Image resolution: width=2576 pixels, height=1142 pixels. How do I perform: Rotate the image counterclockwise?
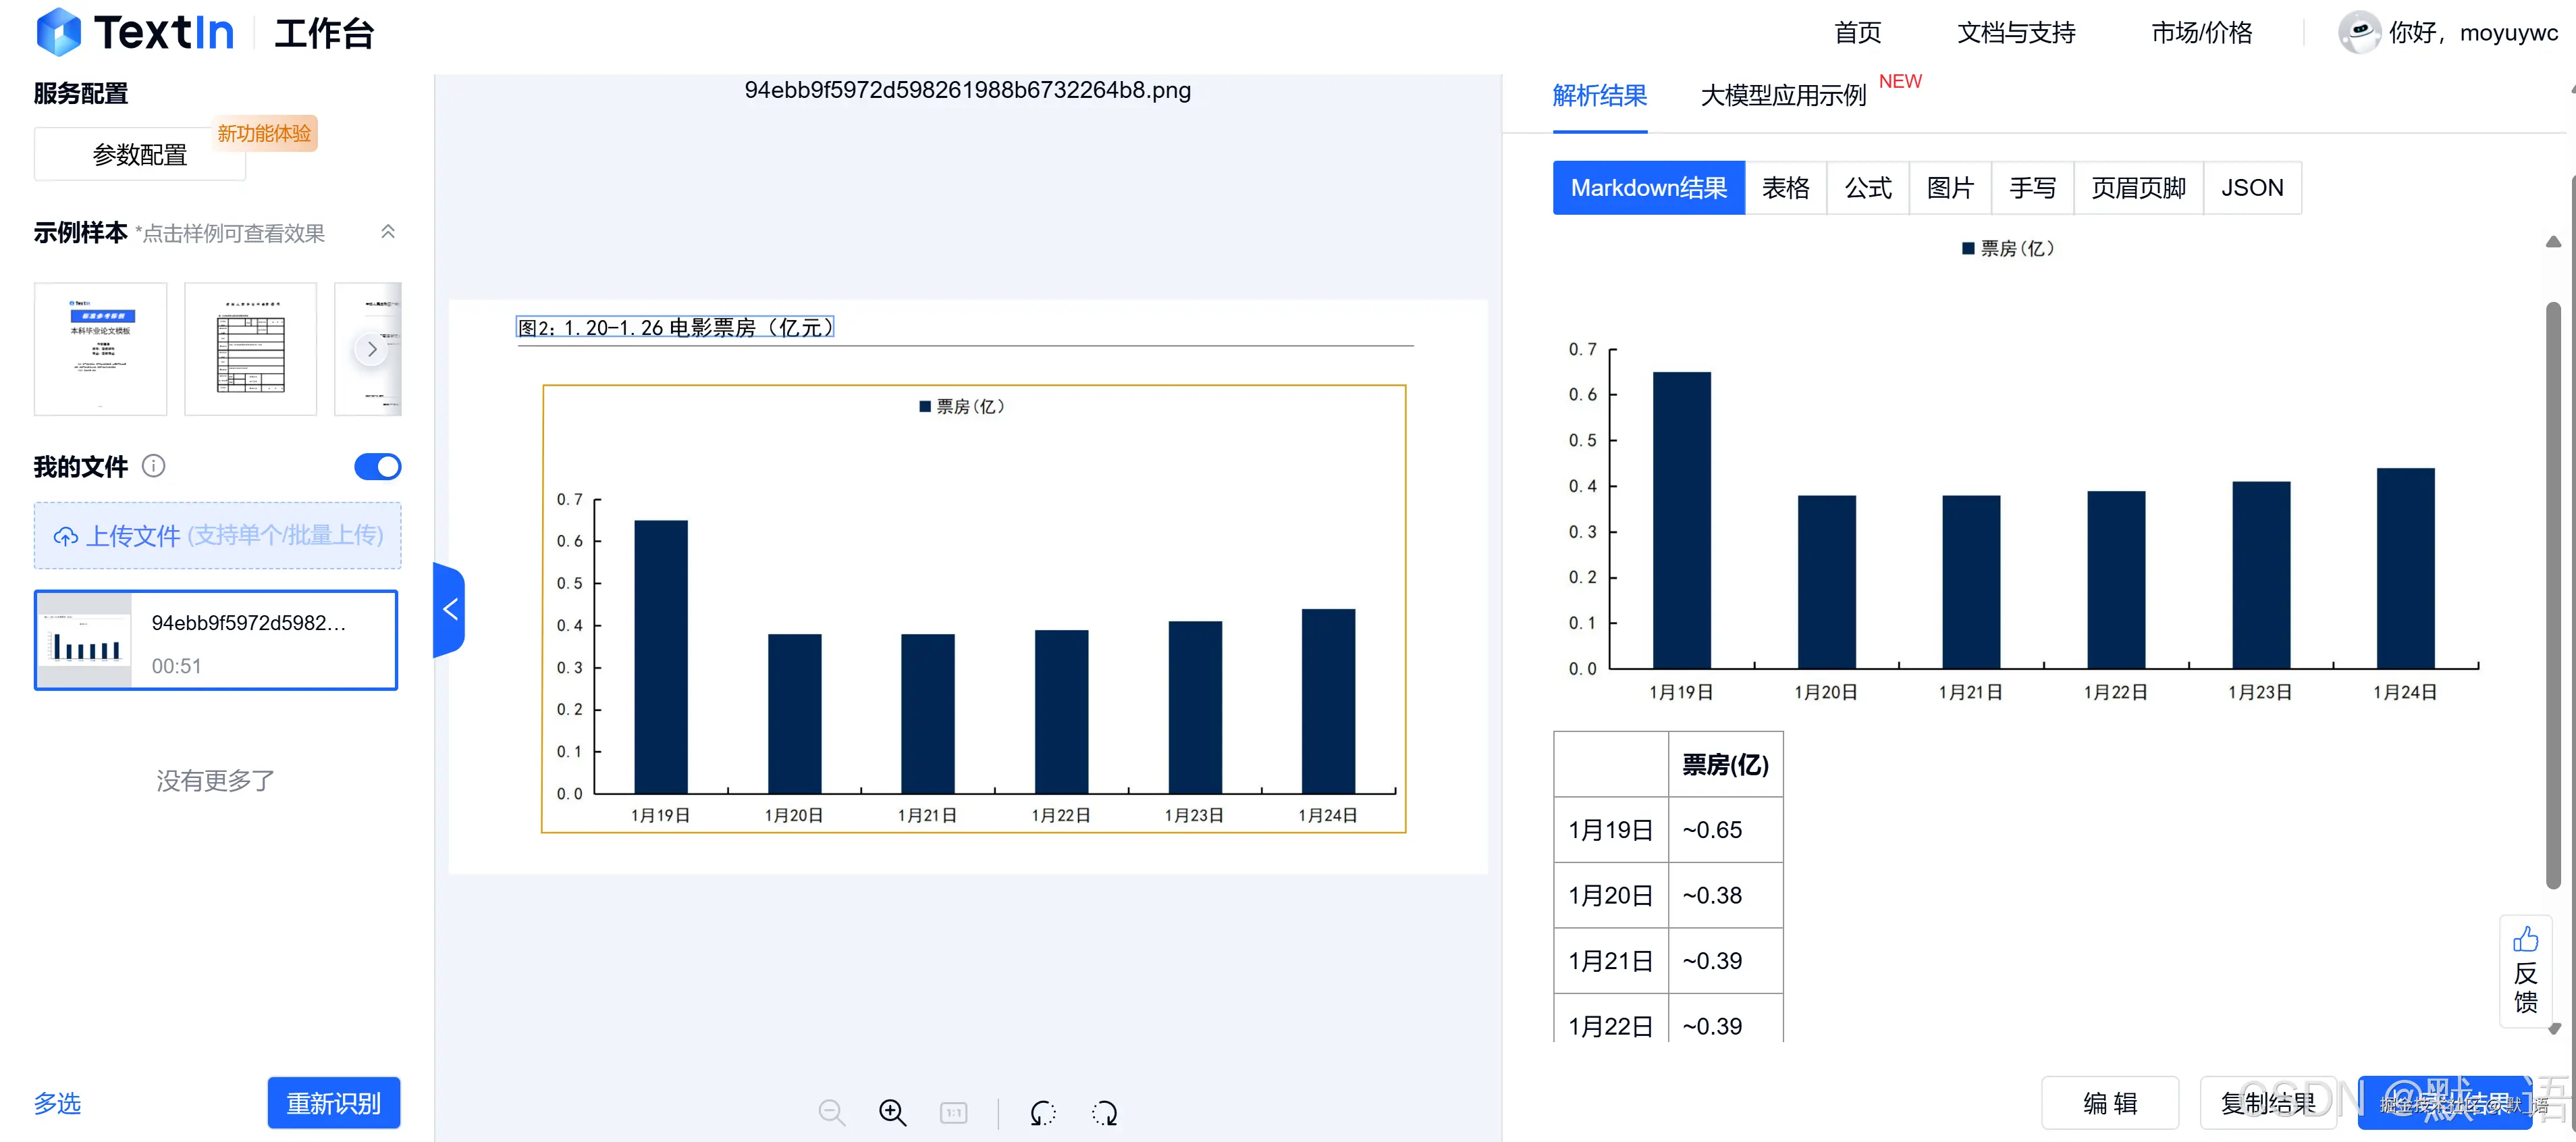[1042, 1112]
